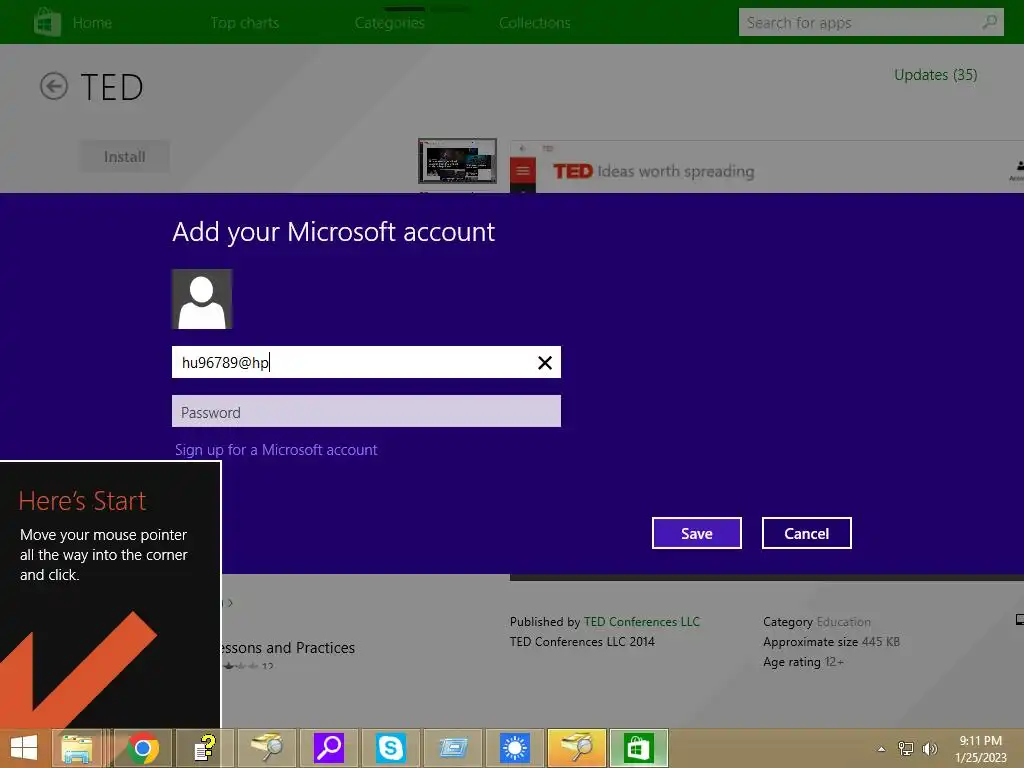
Task: Click the Password input field
Action: coord(366,411)
